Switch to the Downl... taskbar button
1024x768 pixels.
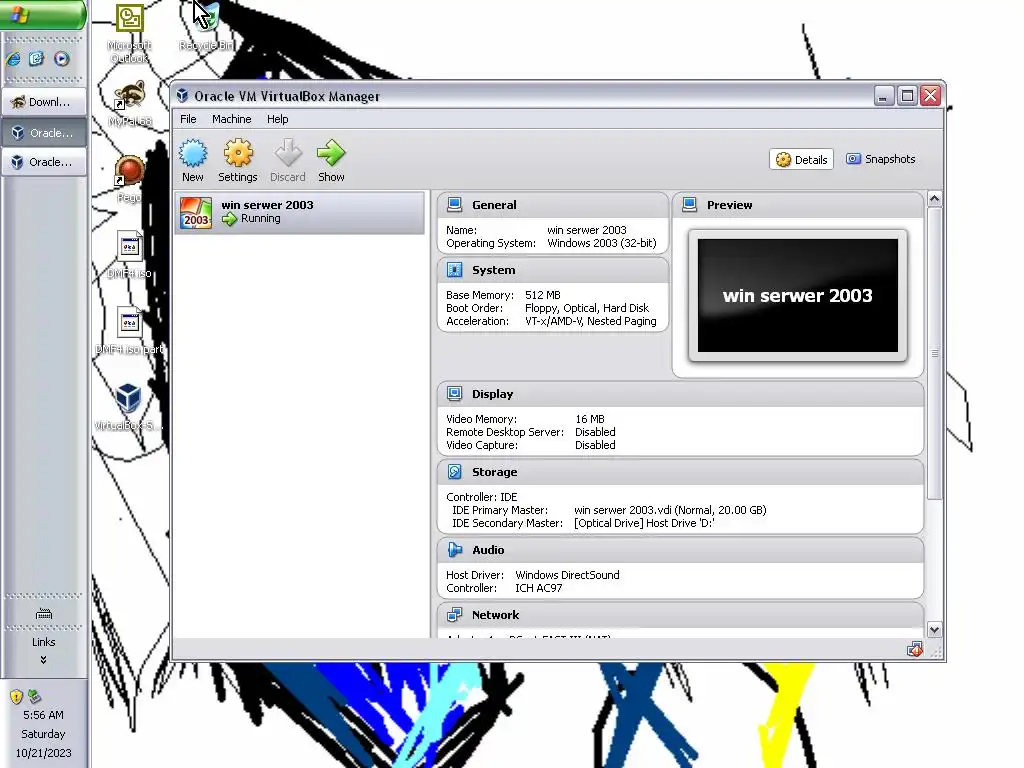tap(44, 102)
